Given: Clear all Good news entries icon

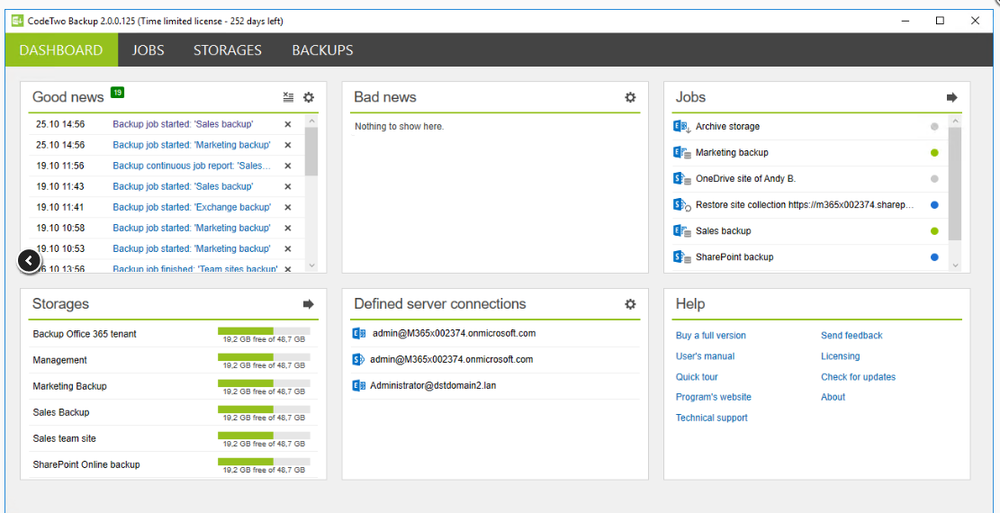Looking at the screenshot, I should (288, 98).
